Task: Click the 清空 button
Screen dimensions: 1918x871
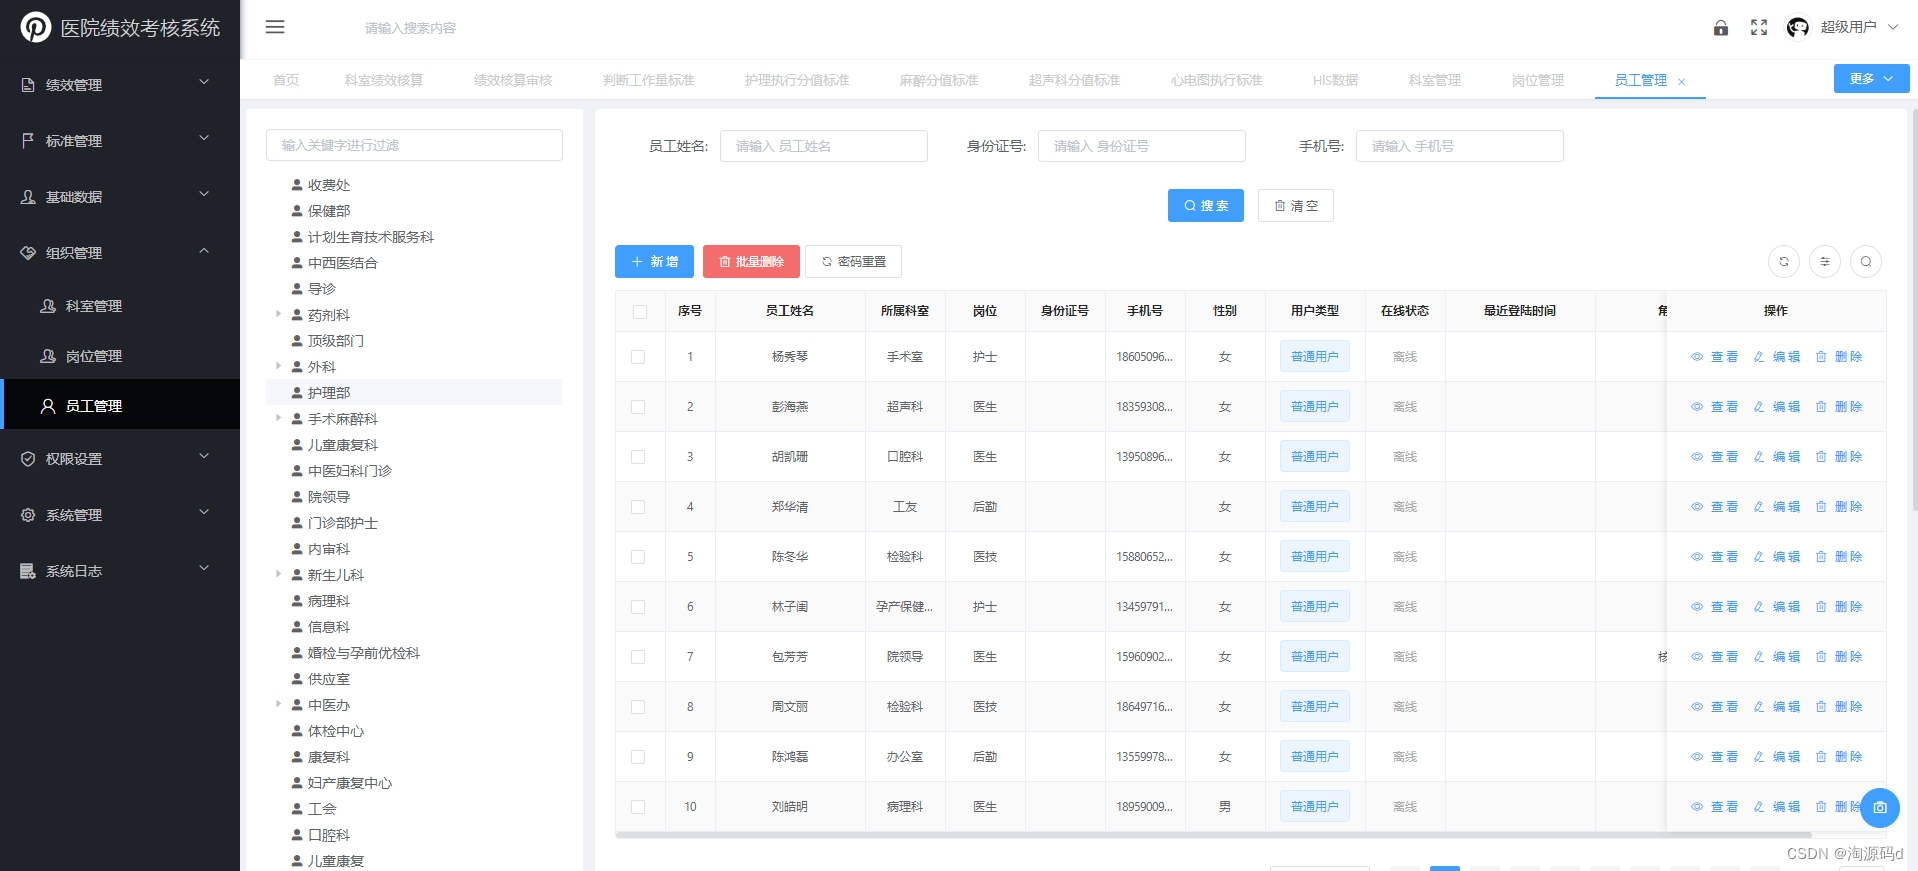Action: tap(1296, 205)
